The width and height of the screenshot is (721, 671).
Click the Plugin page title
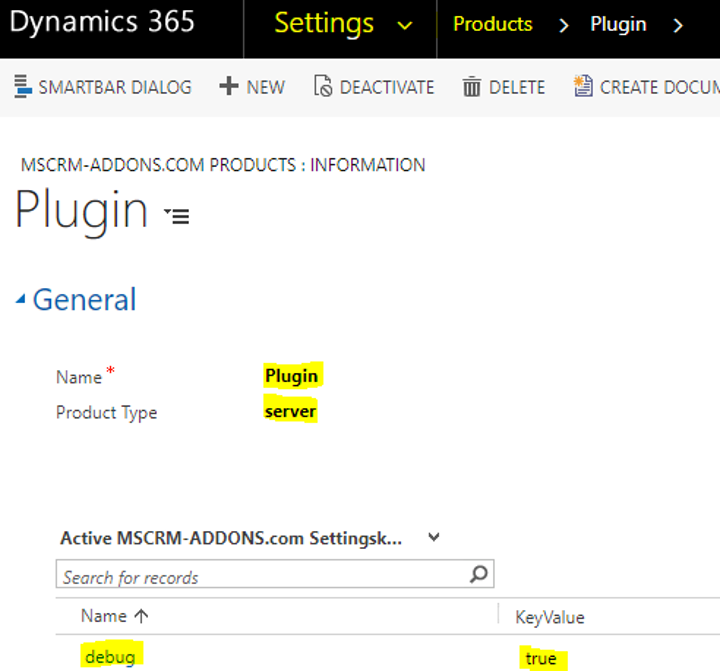click(81, 211)
